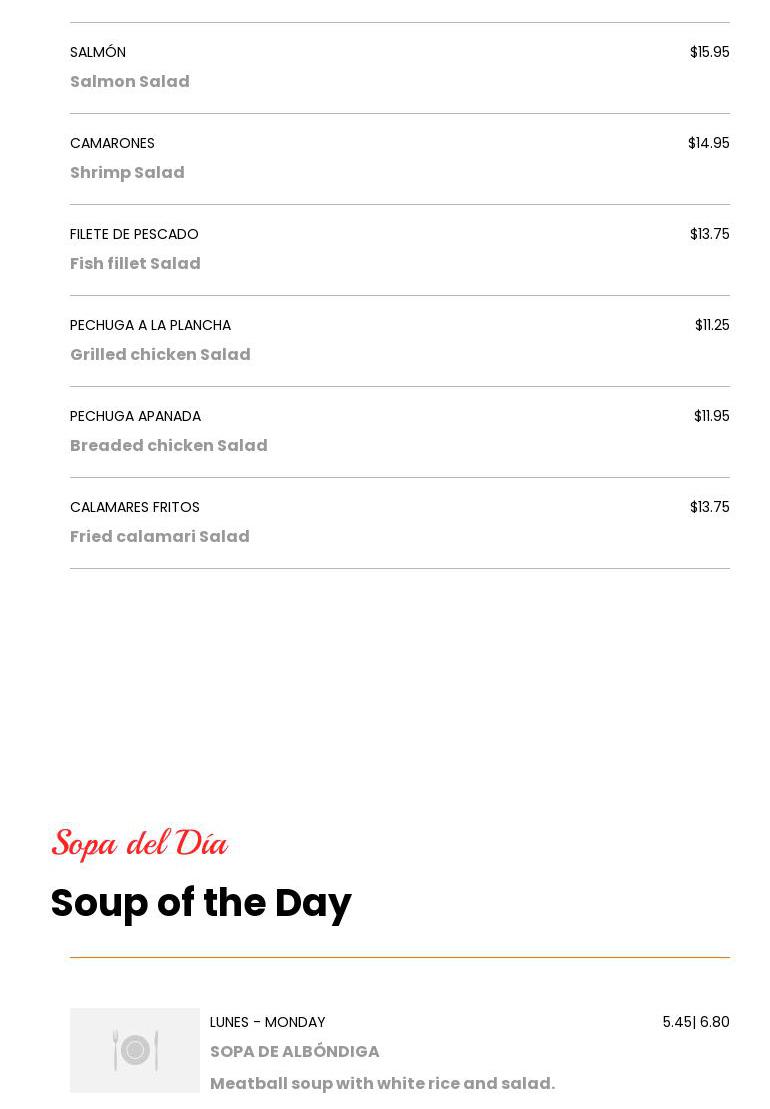
Task: Click the Sopa del Día script heading
Action: coord(140,844)
